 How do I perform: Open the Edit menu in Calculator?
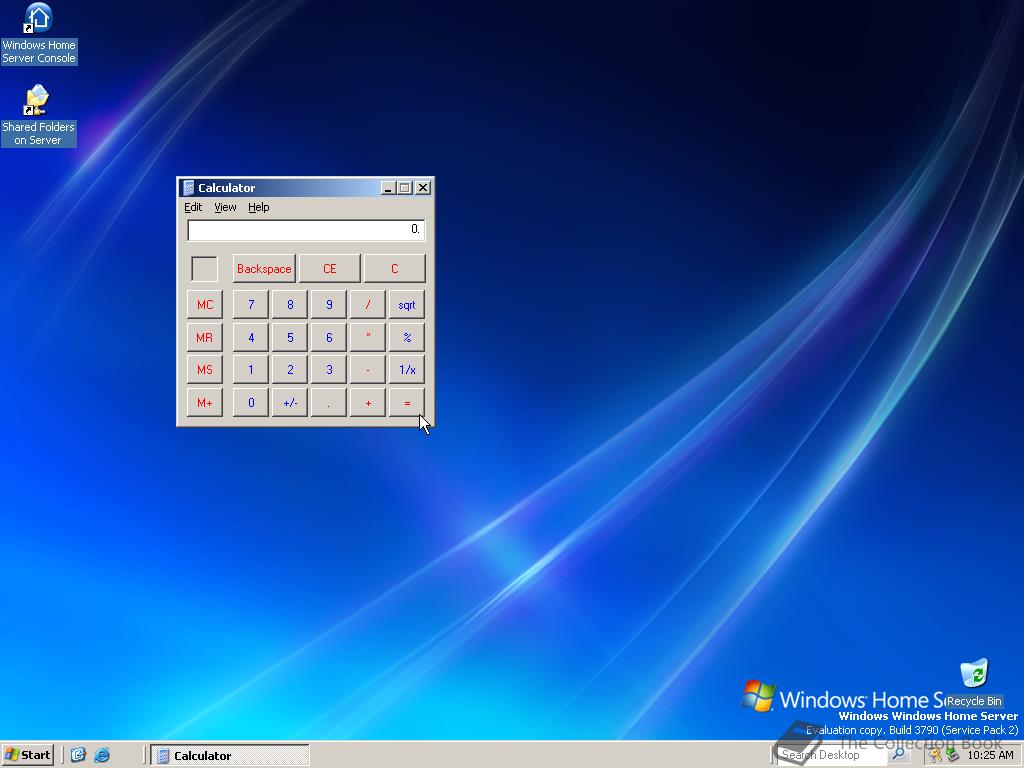coord(193,207)
